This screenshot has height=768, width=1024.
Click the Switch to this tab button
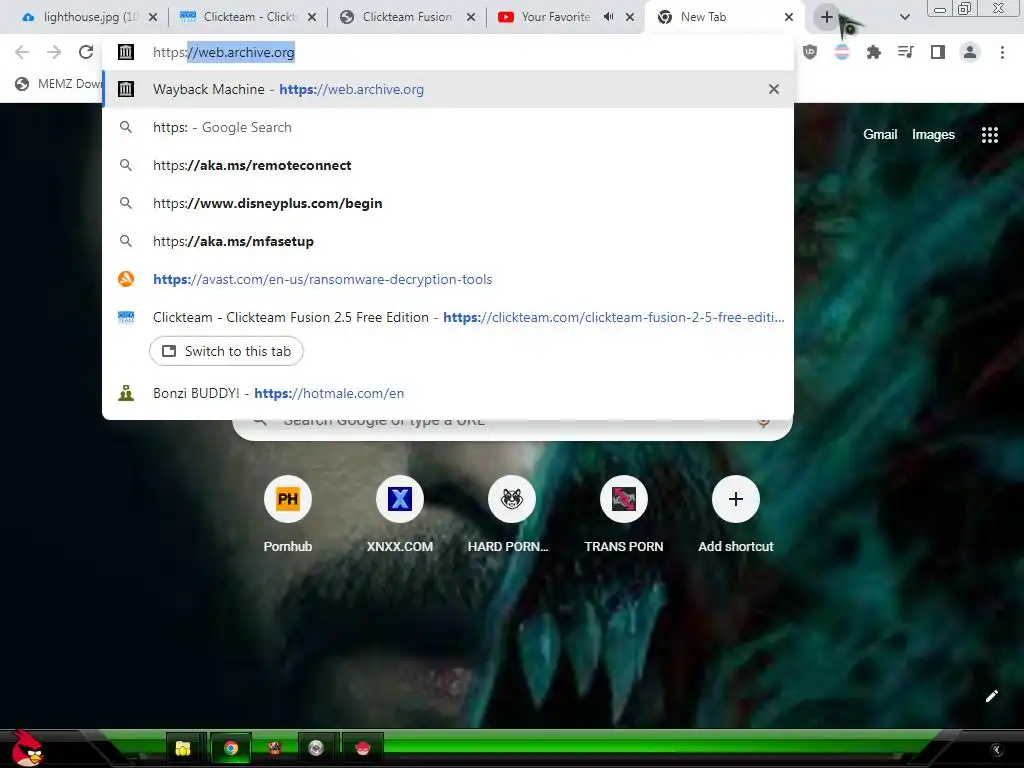(x=226, y=351)
